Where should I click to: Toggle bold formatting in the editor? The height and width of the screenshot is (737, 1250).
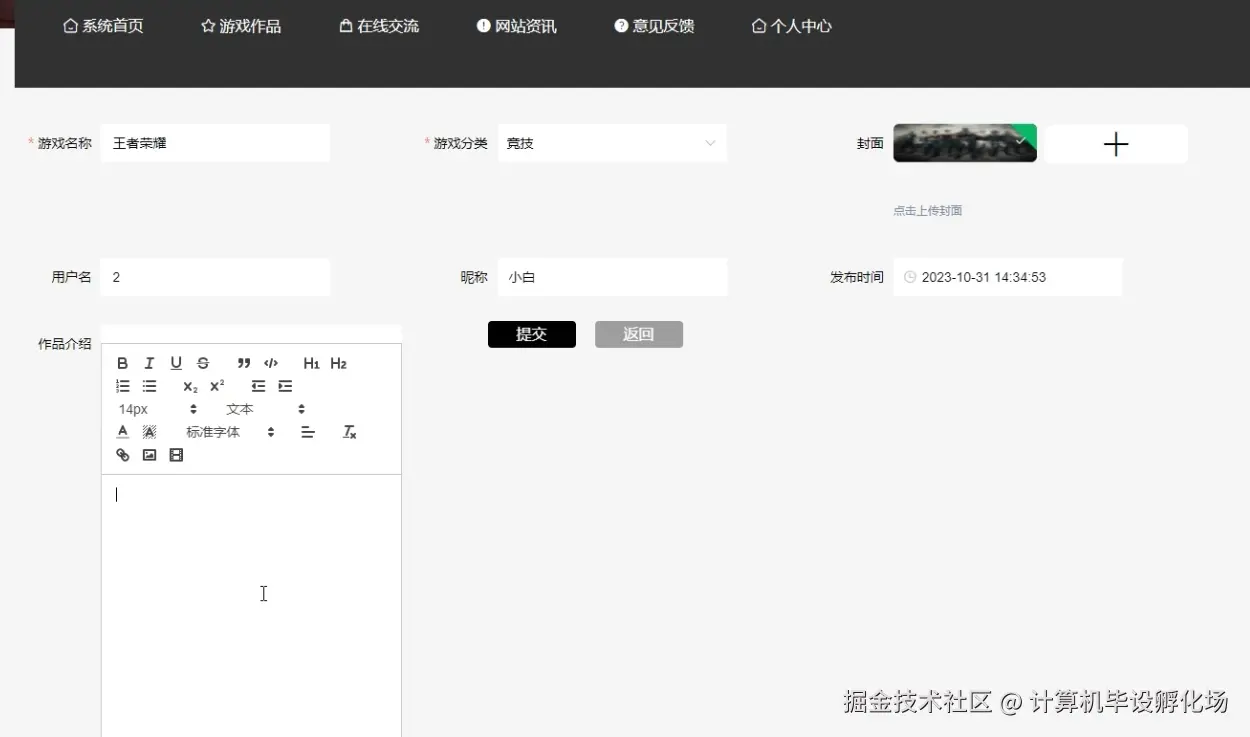(122, 363)
